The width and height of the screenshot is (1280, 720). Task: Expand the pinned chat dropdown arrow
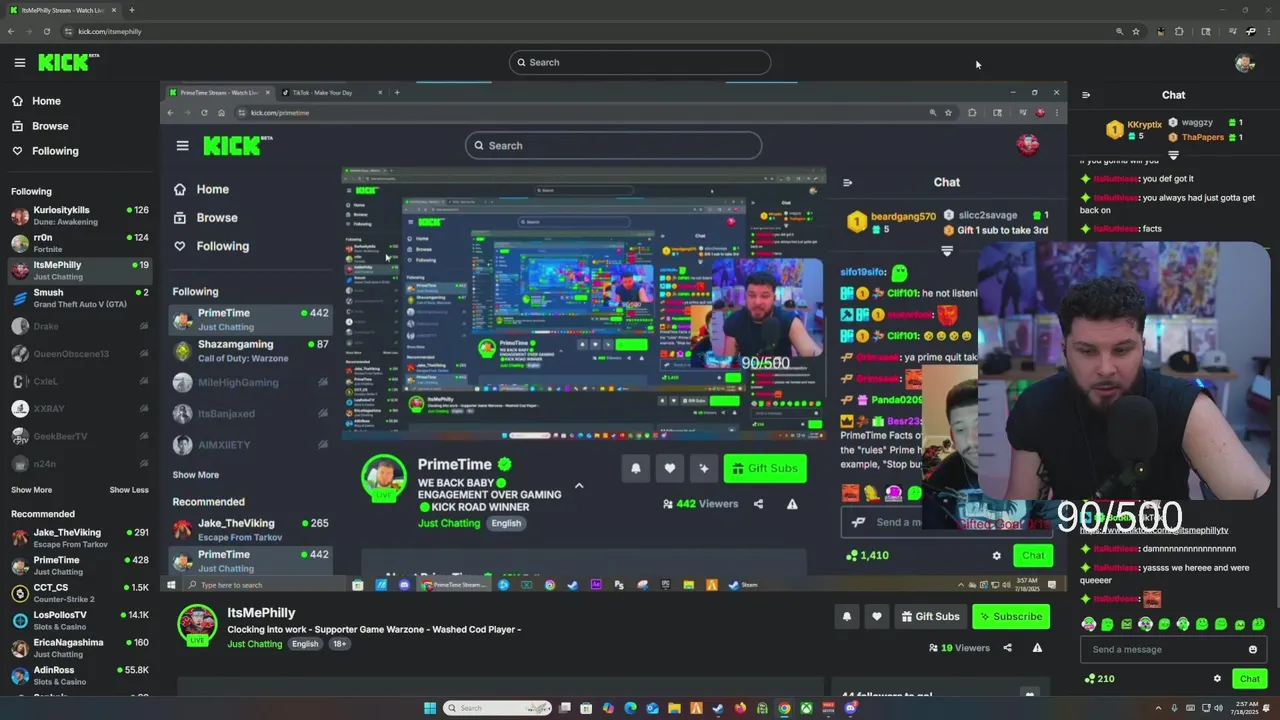[1173, 155]
